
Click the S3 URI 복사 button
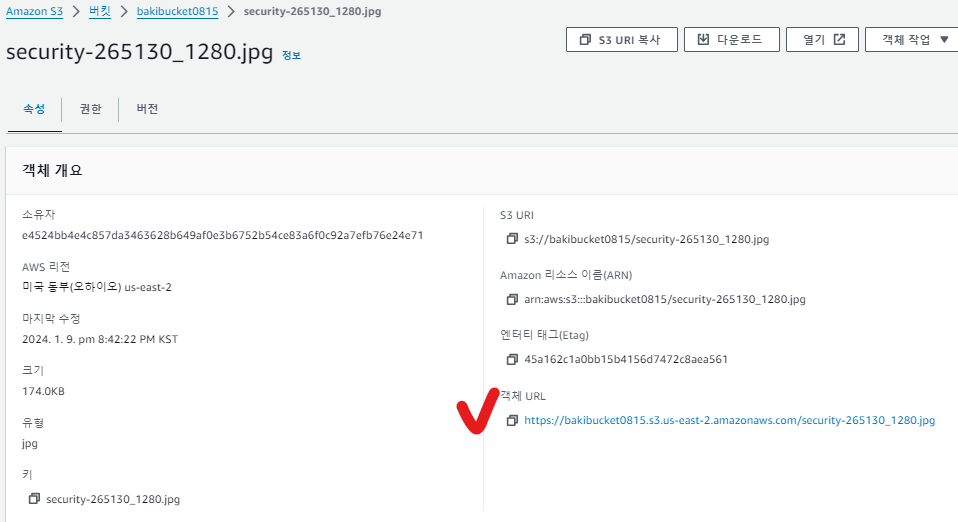[x=621, y=40]
